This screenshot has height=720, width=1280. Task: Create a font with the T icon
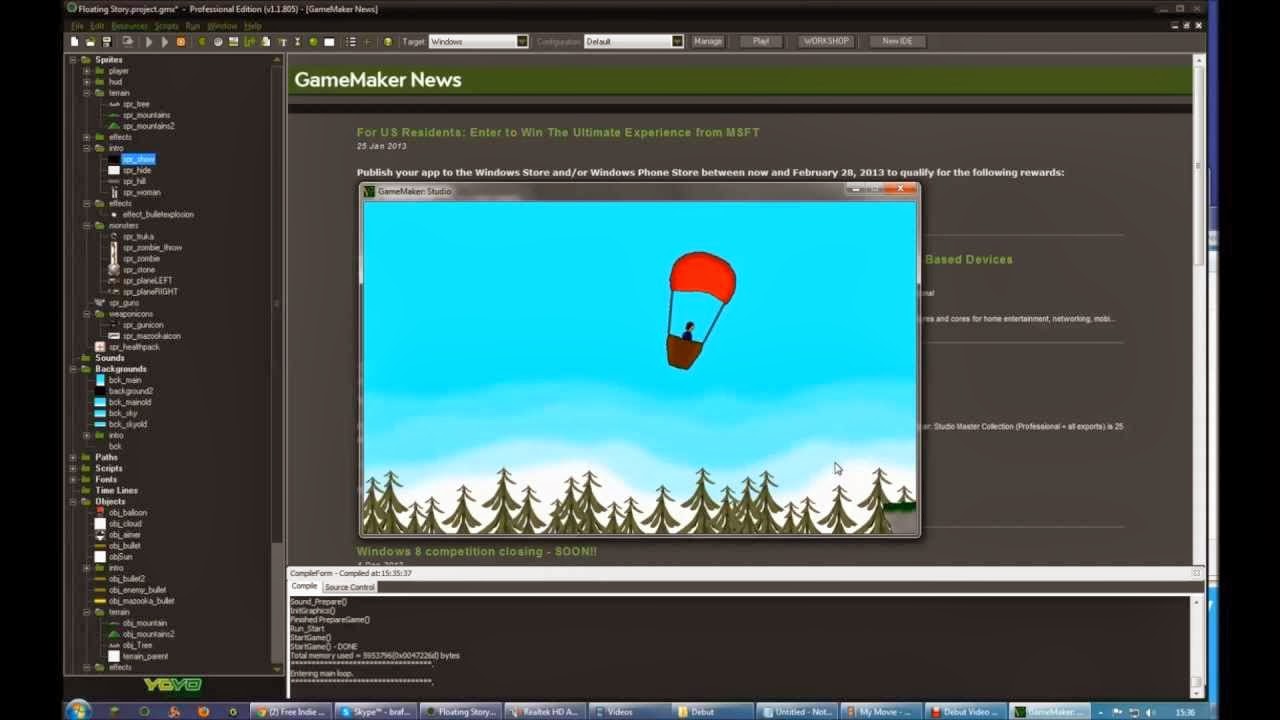(x=283, y=42)
